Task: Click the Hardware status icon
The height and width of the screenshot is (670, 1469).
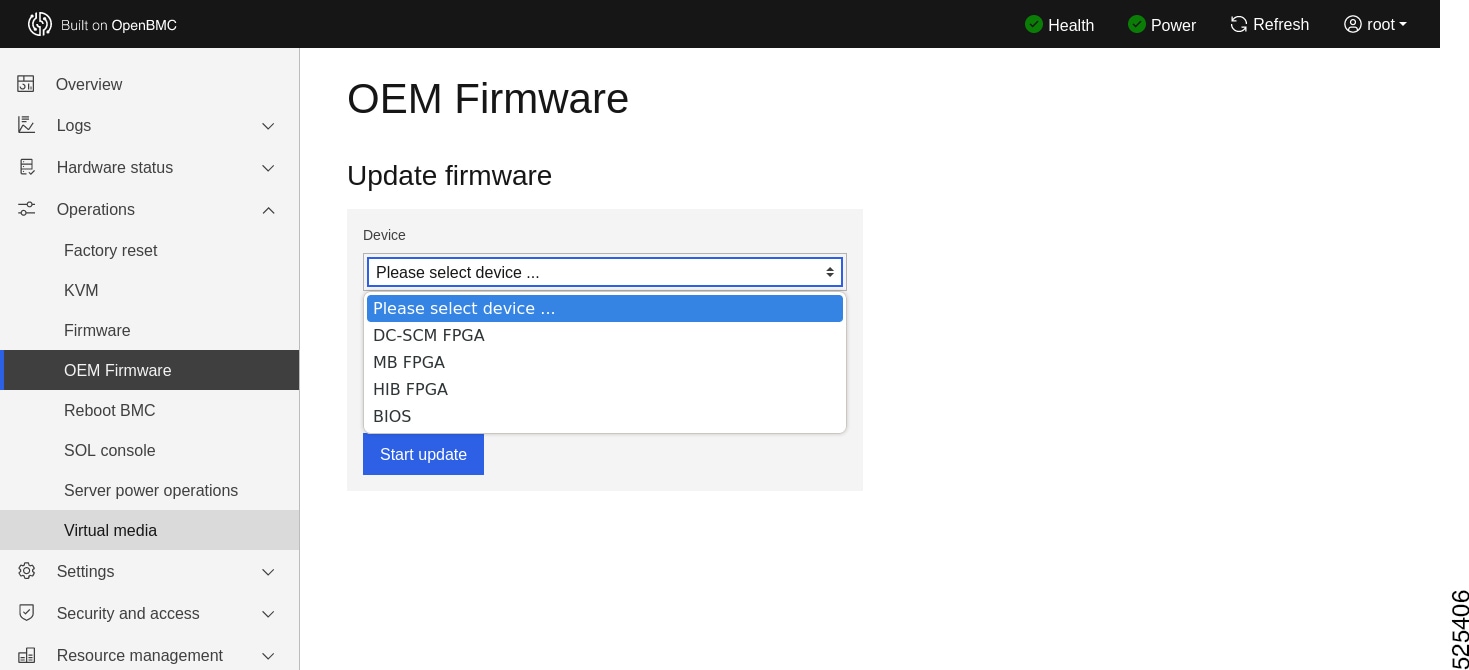Action: coord(26,167)
